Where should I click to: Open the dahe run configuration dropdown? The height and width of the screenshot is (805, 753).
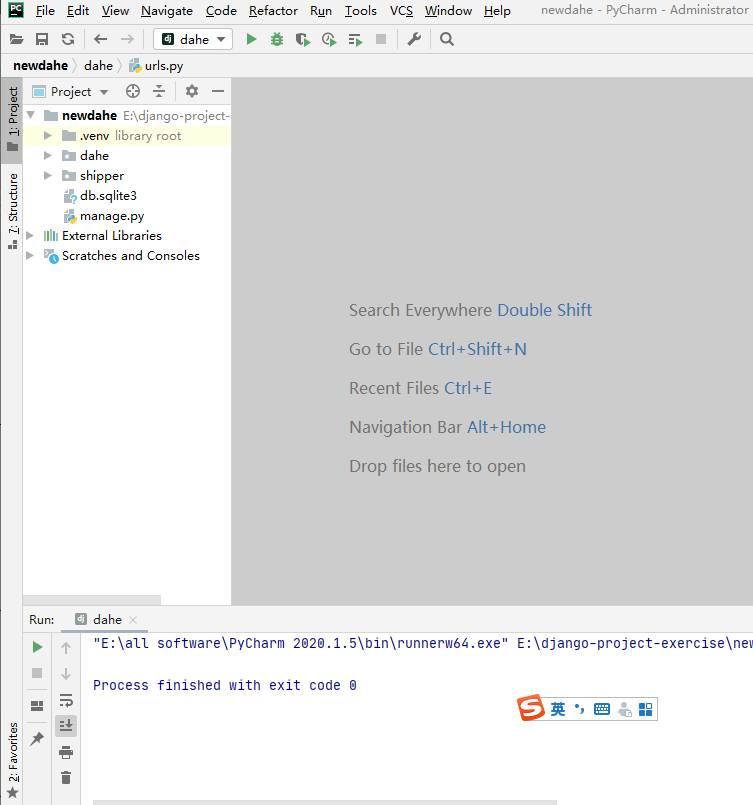(x=193, y=40)
